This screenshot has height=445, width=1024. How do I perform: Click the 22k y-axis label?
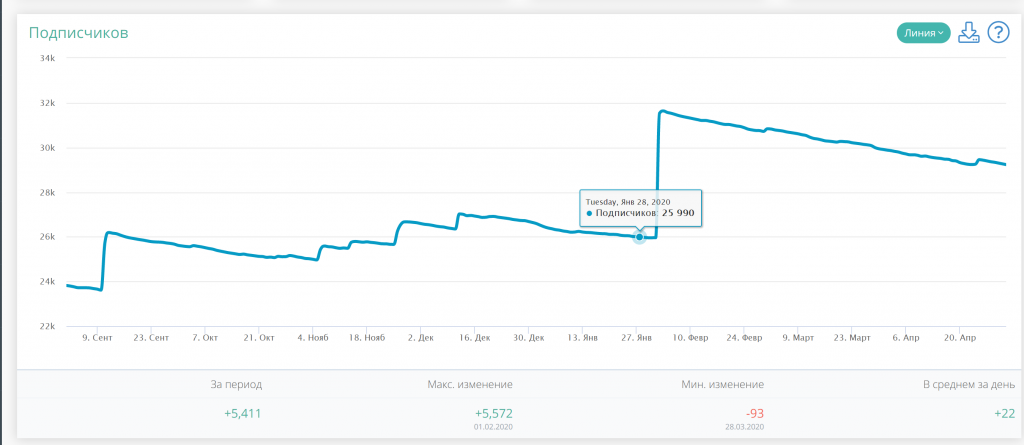[x=46, y=326]
